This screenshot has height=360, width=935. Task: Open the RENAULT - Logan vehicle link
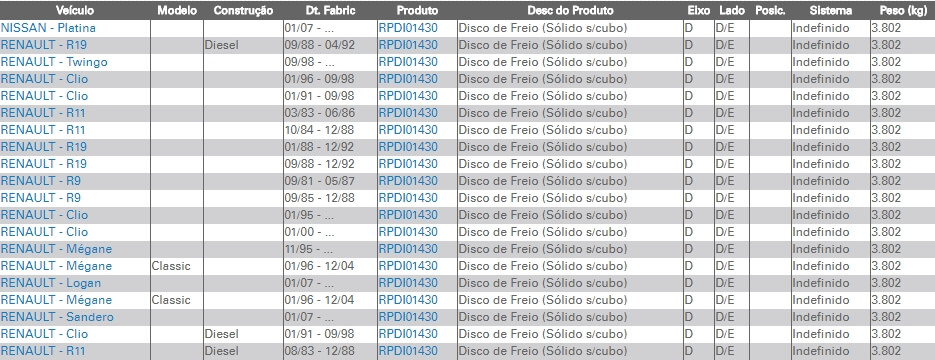51,283
